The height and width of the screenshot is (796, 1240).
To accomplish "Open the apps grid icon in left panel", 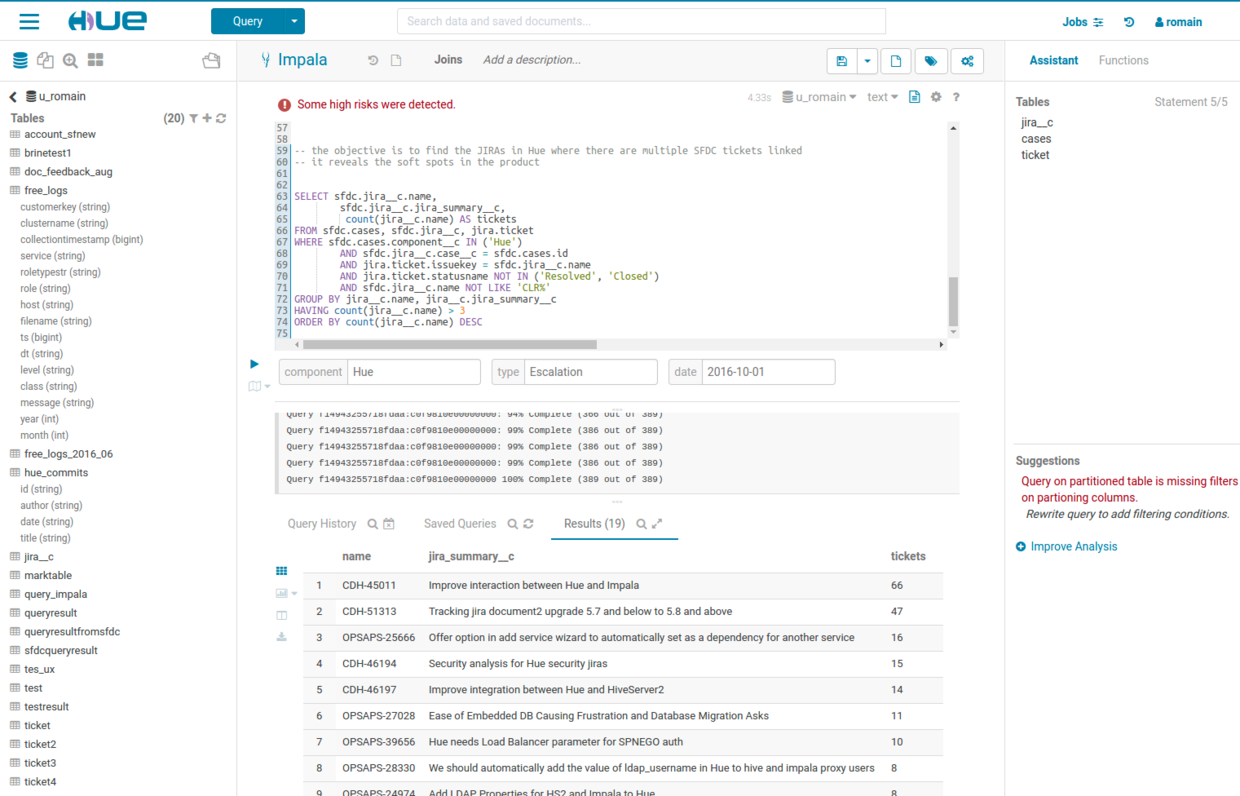I will [96, 61].
